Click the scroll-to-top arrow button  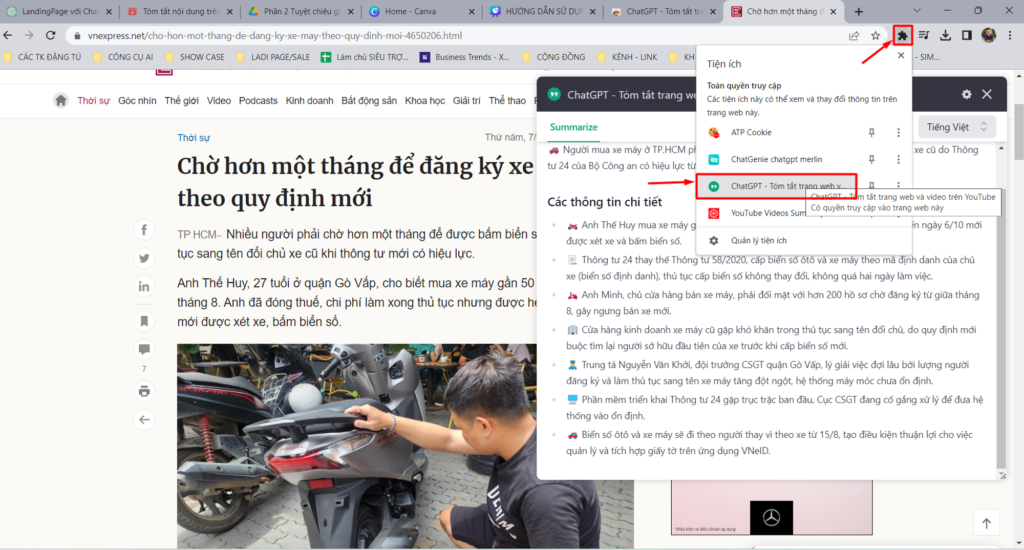986,523
